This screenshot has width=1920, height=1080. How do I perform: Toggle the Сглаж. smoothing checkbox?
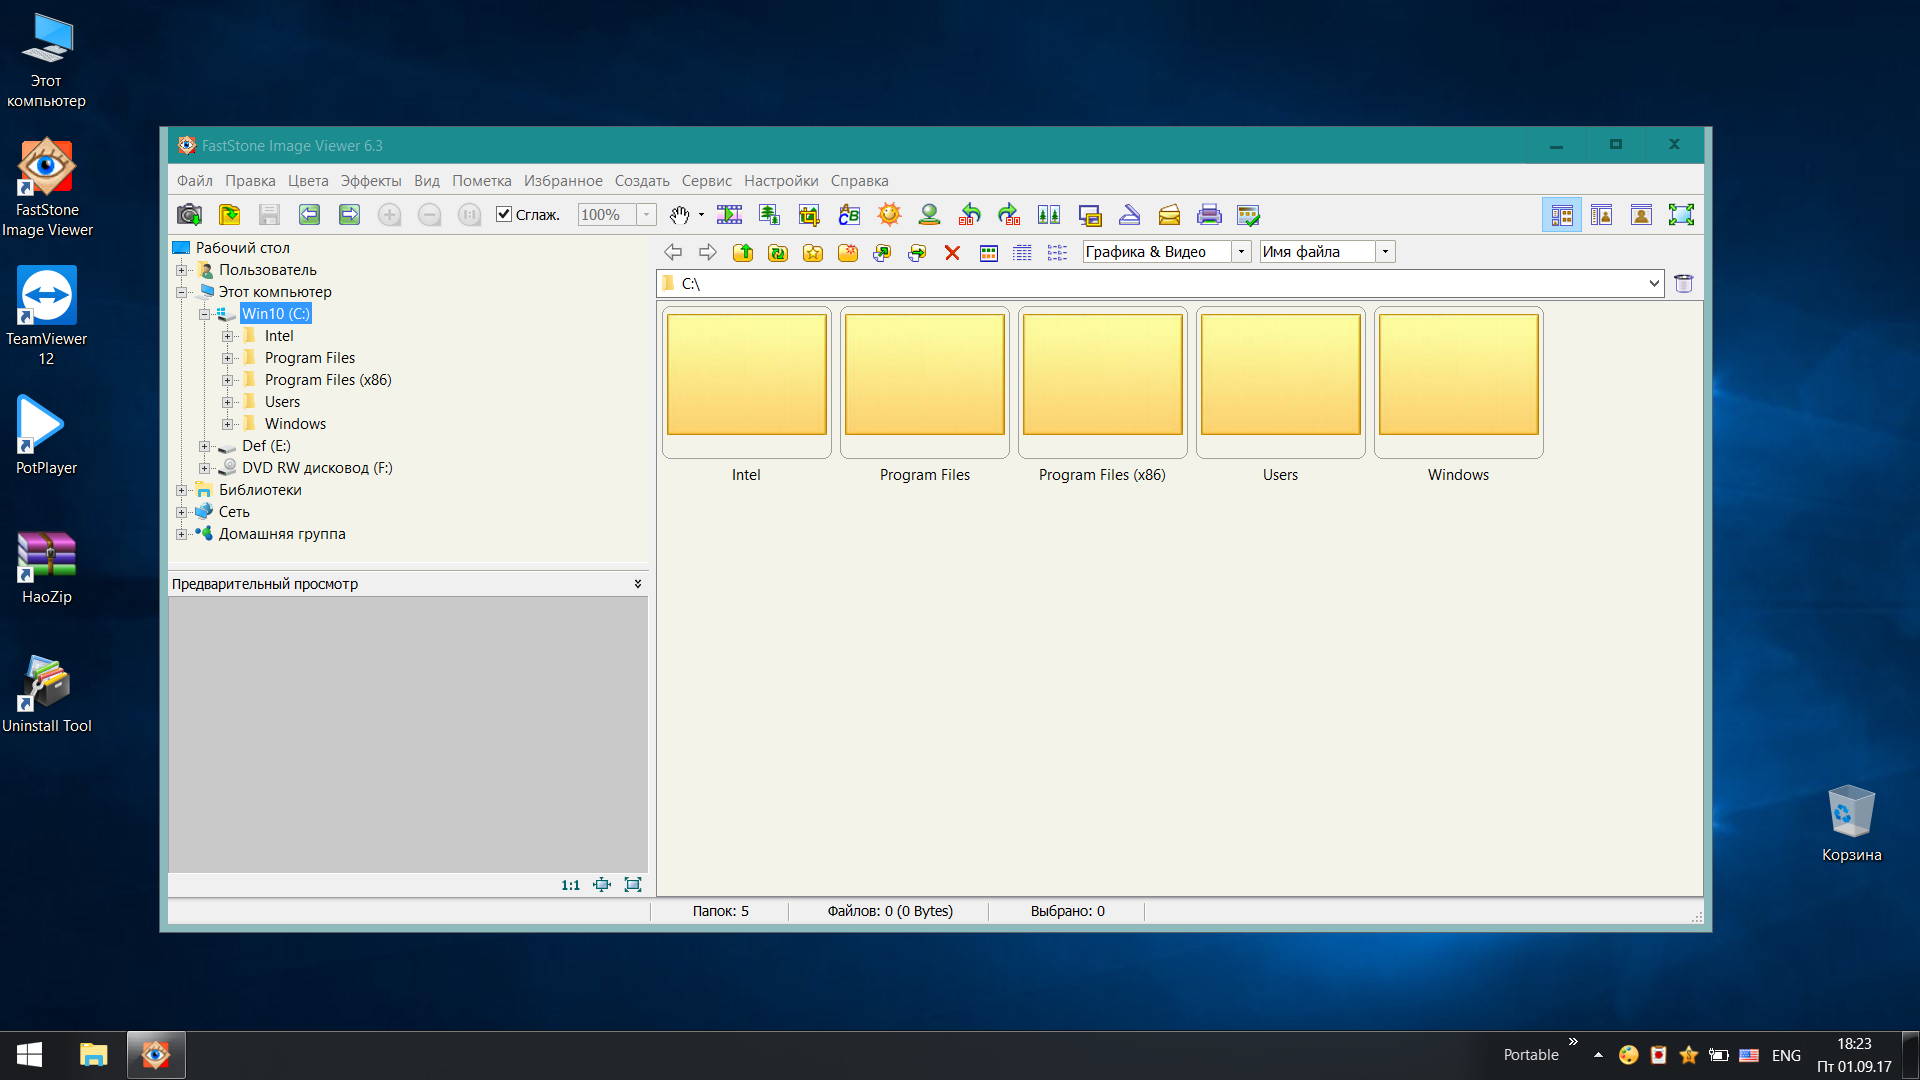click(504, 214)
